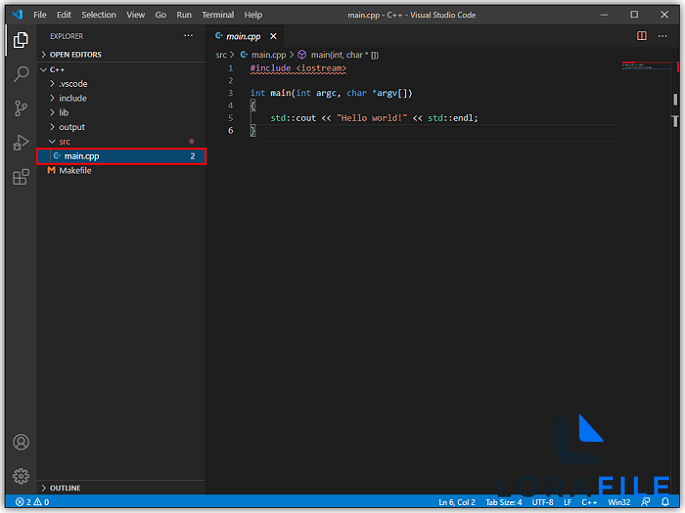Expand the output folder
This screenshot has width=685, height=513.
121,127
